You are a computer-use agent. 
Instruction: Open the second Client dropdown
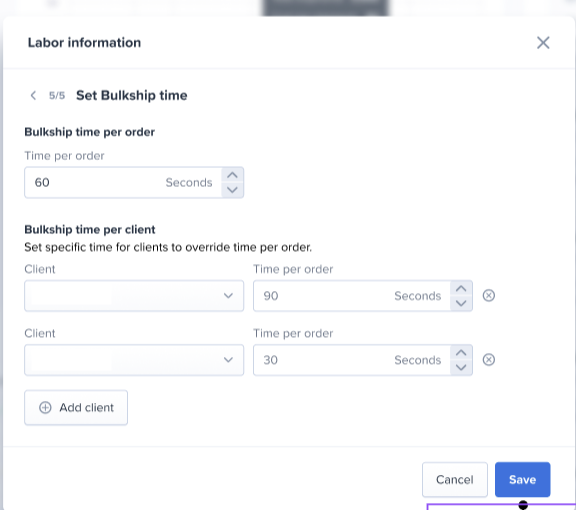134,360
